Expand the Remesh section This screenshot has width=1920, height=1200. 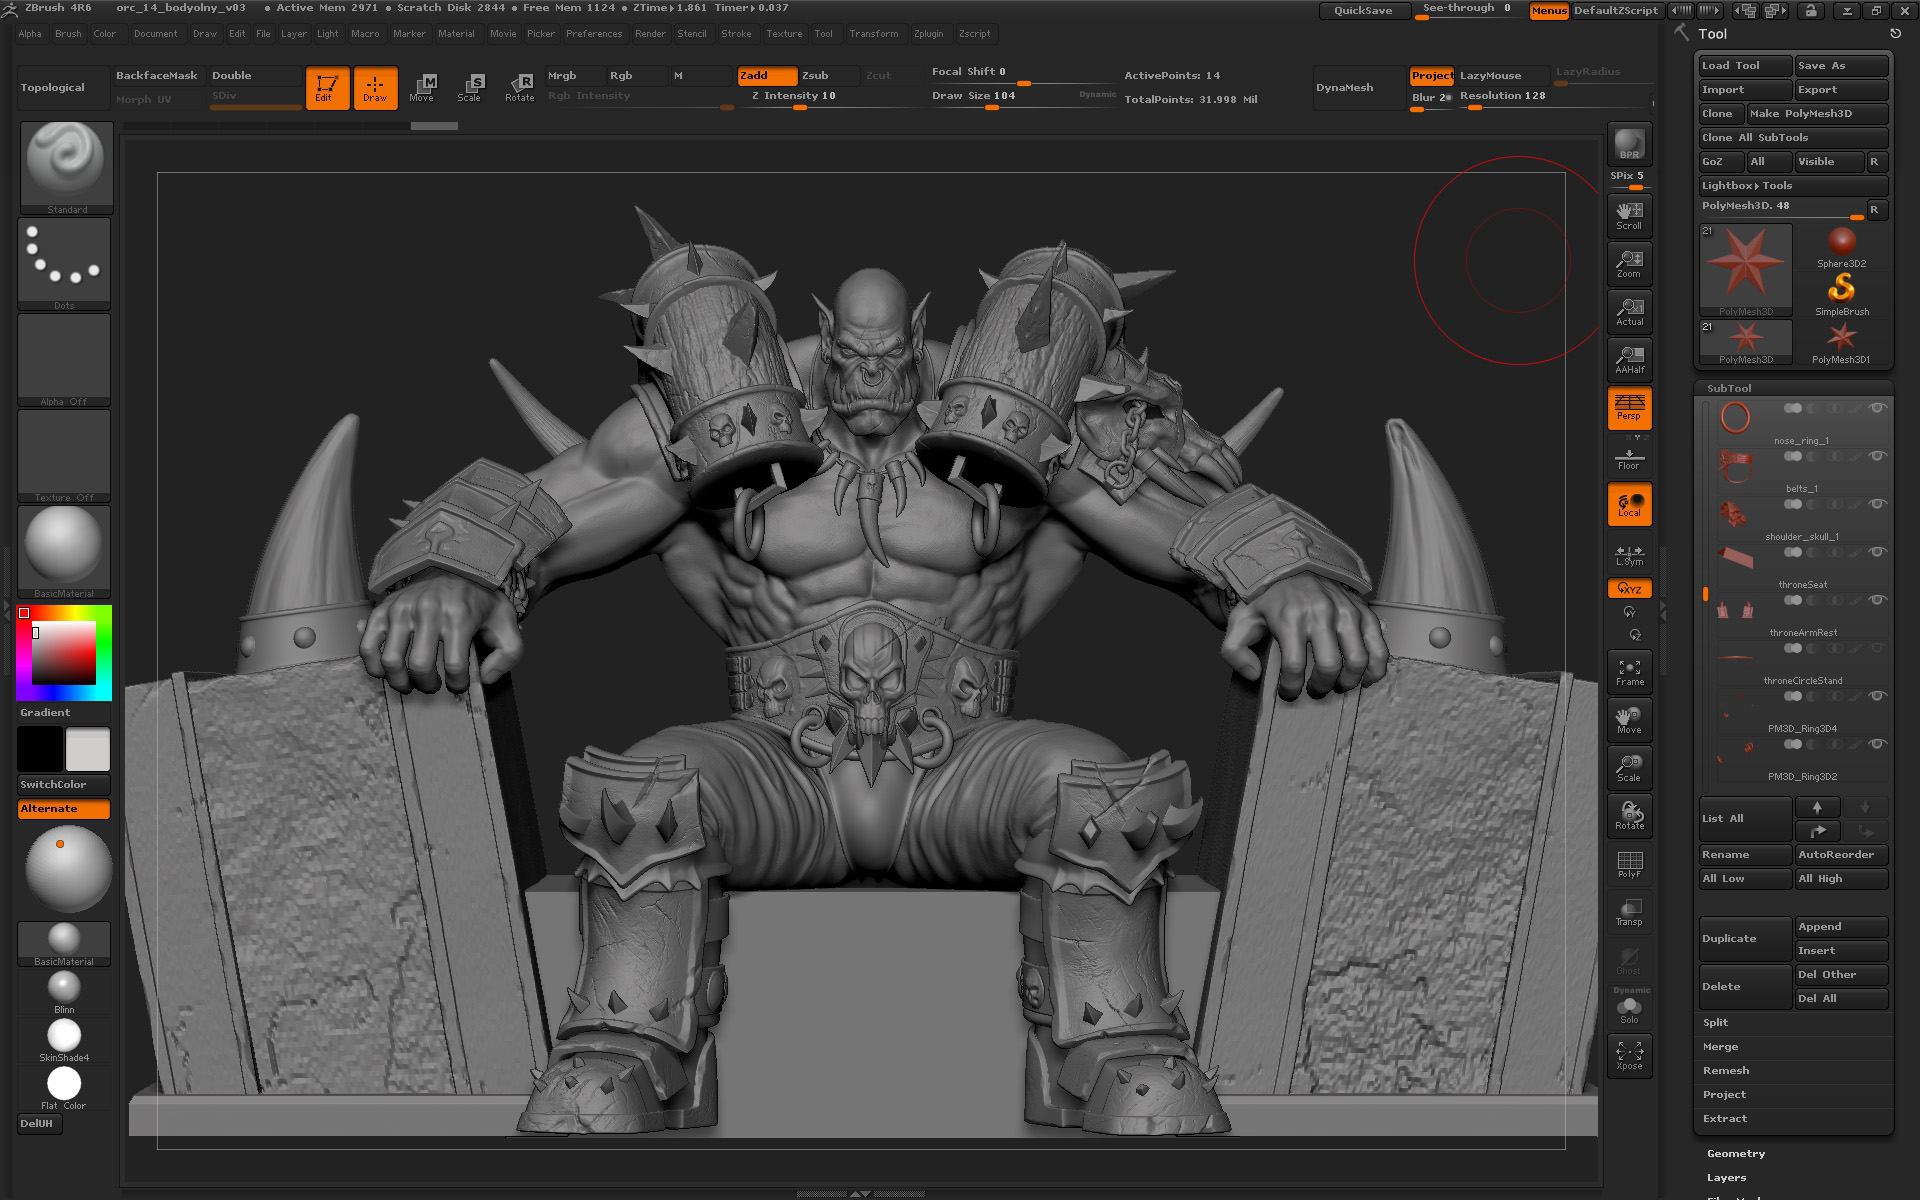[x=1725, y=1070]
